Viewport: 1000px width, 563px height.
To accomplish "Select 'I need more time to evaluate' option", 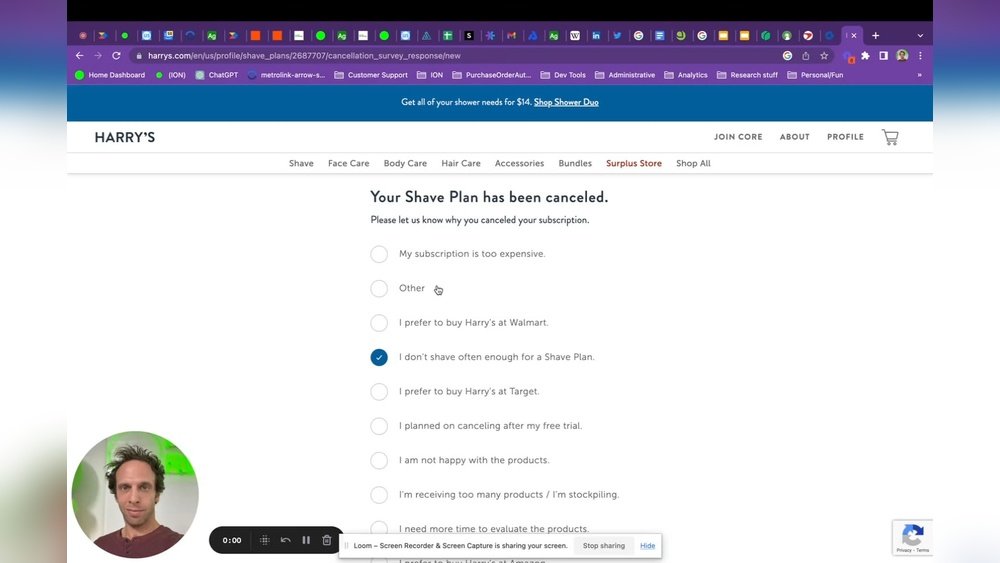I will point(379,528).
